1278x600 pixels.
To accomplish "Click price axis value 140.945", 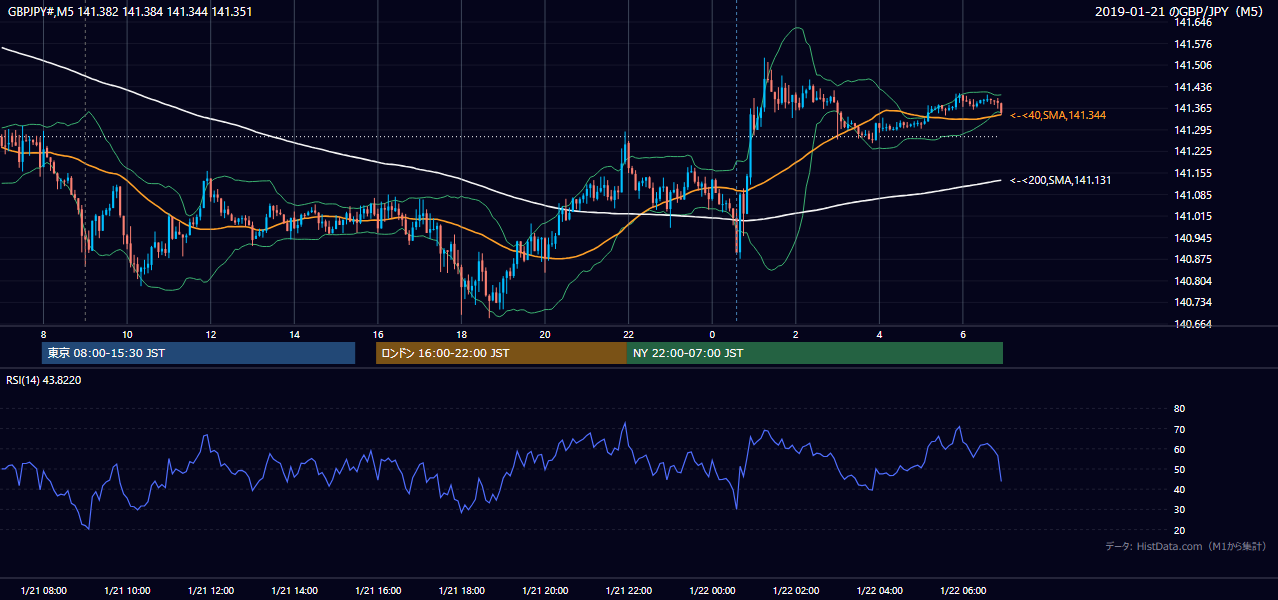I will pos(1193,238).
